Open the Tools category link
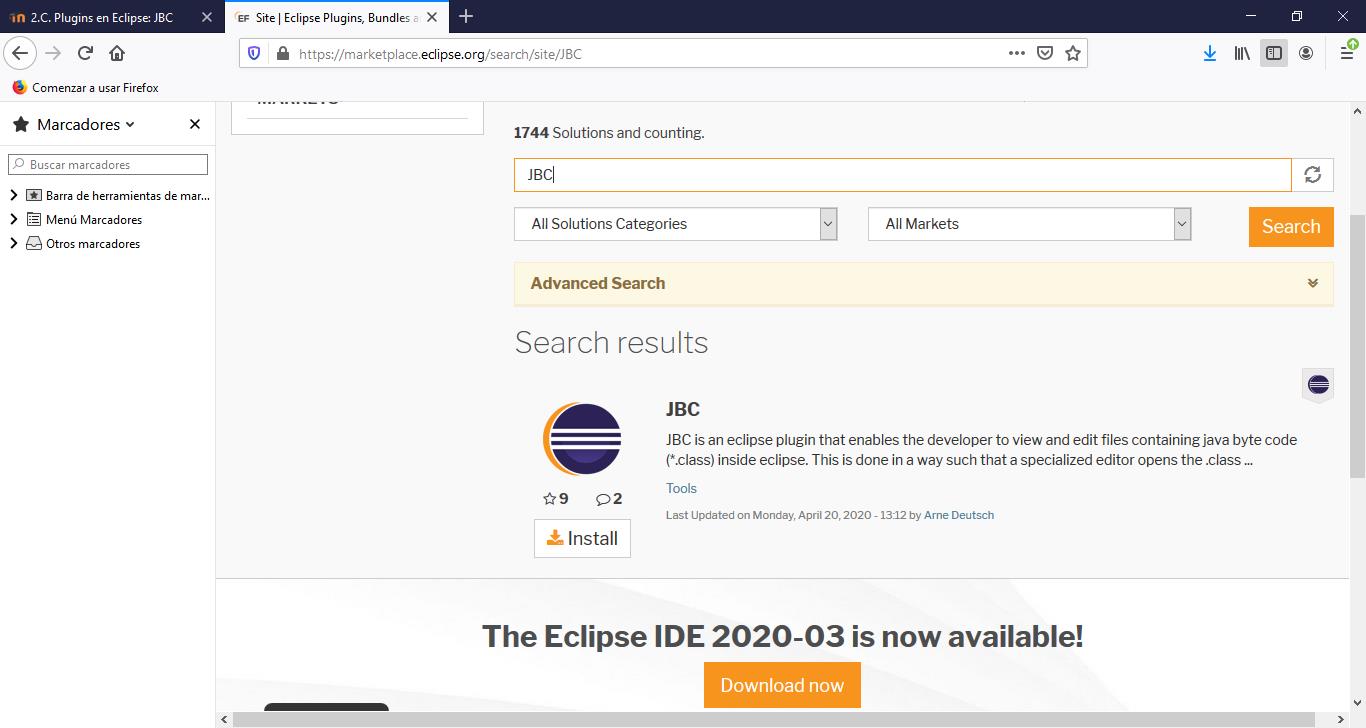Screen dimensions: 1366x728 pyautogui.click(x=681, y=488)
